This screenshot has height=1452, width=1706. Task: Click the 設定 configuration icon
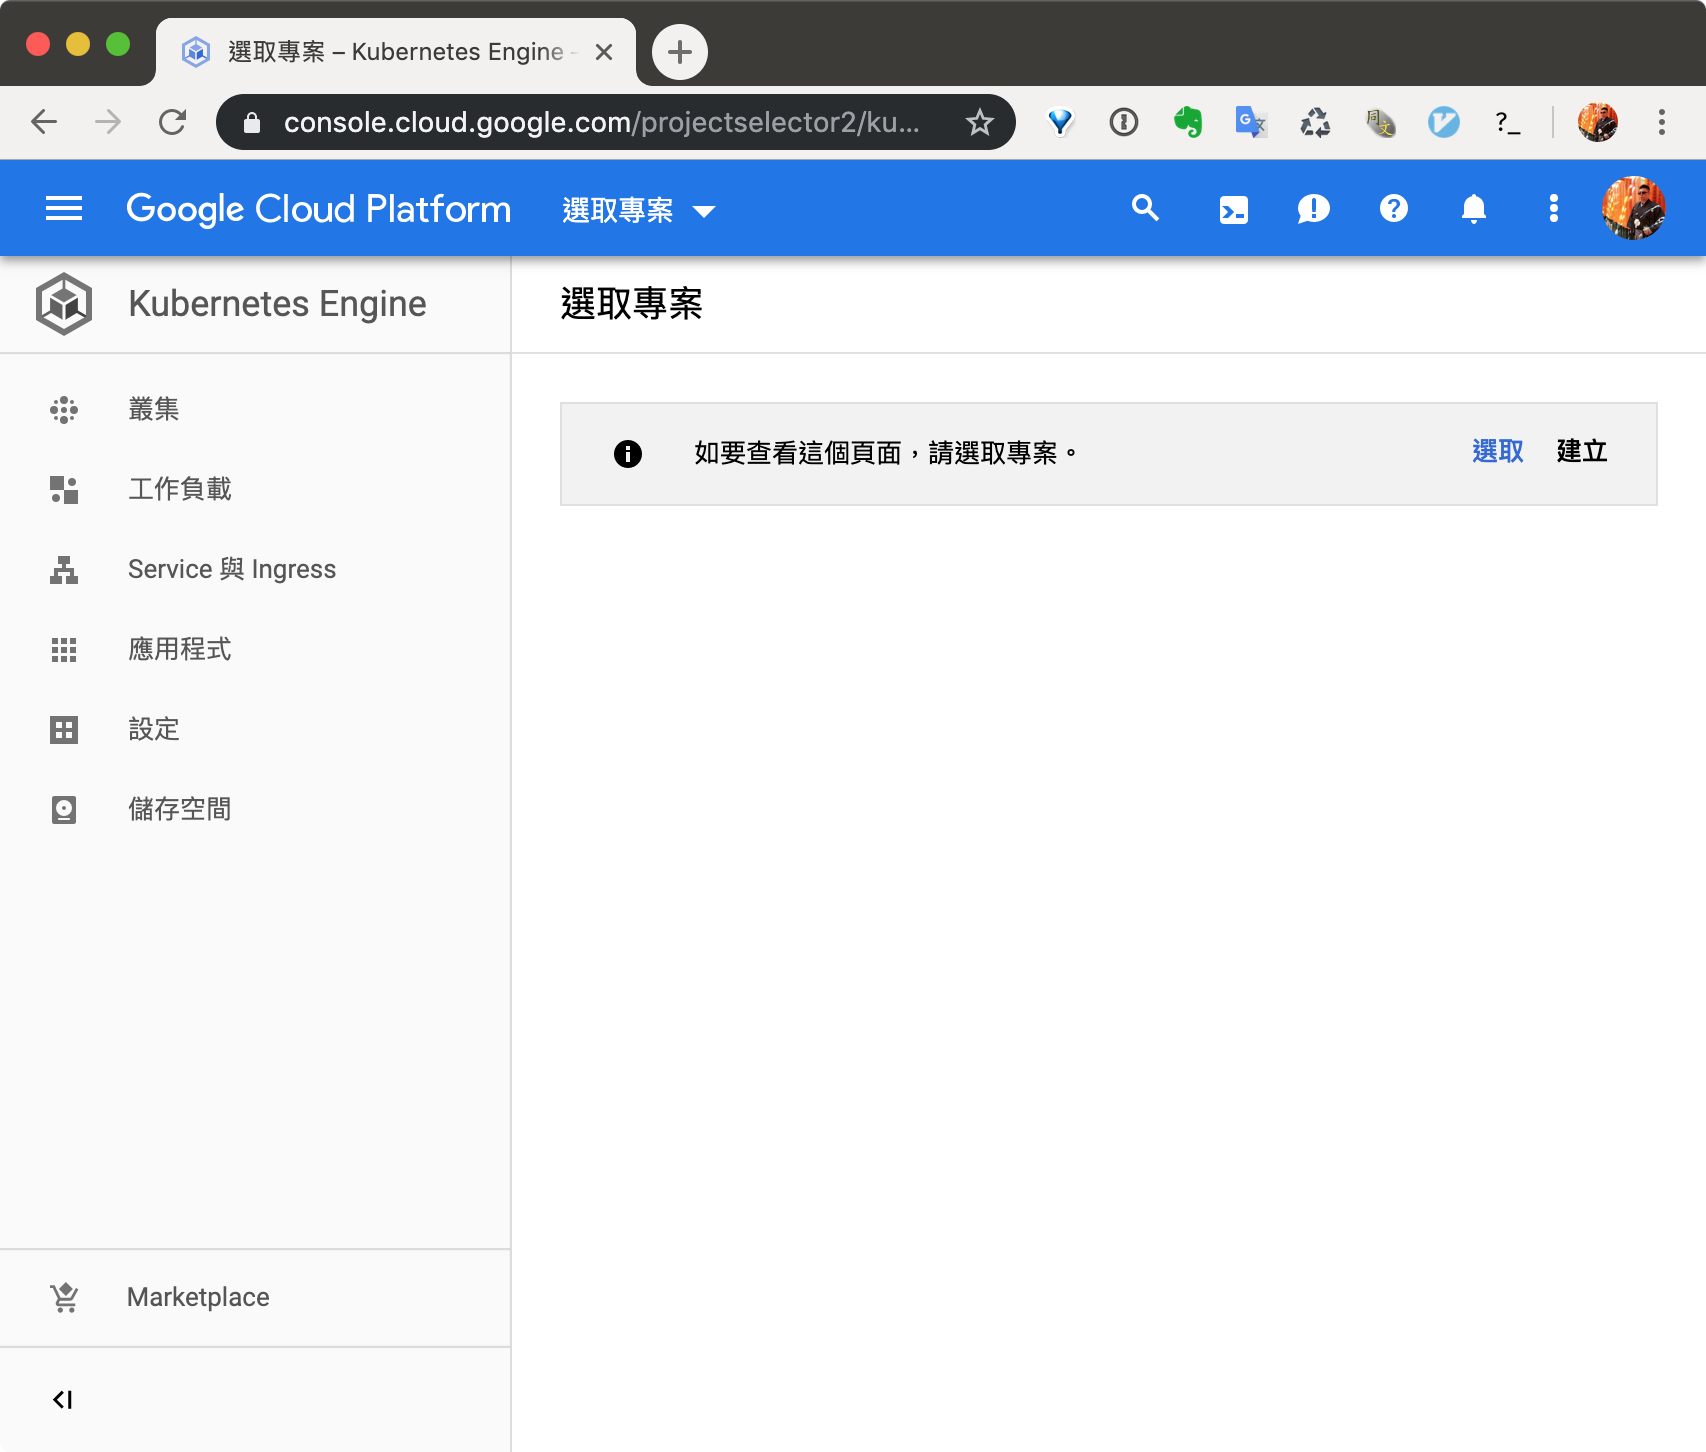click(64, 730)
